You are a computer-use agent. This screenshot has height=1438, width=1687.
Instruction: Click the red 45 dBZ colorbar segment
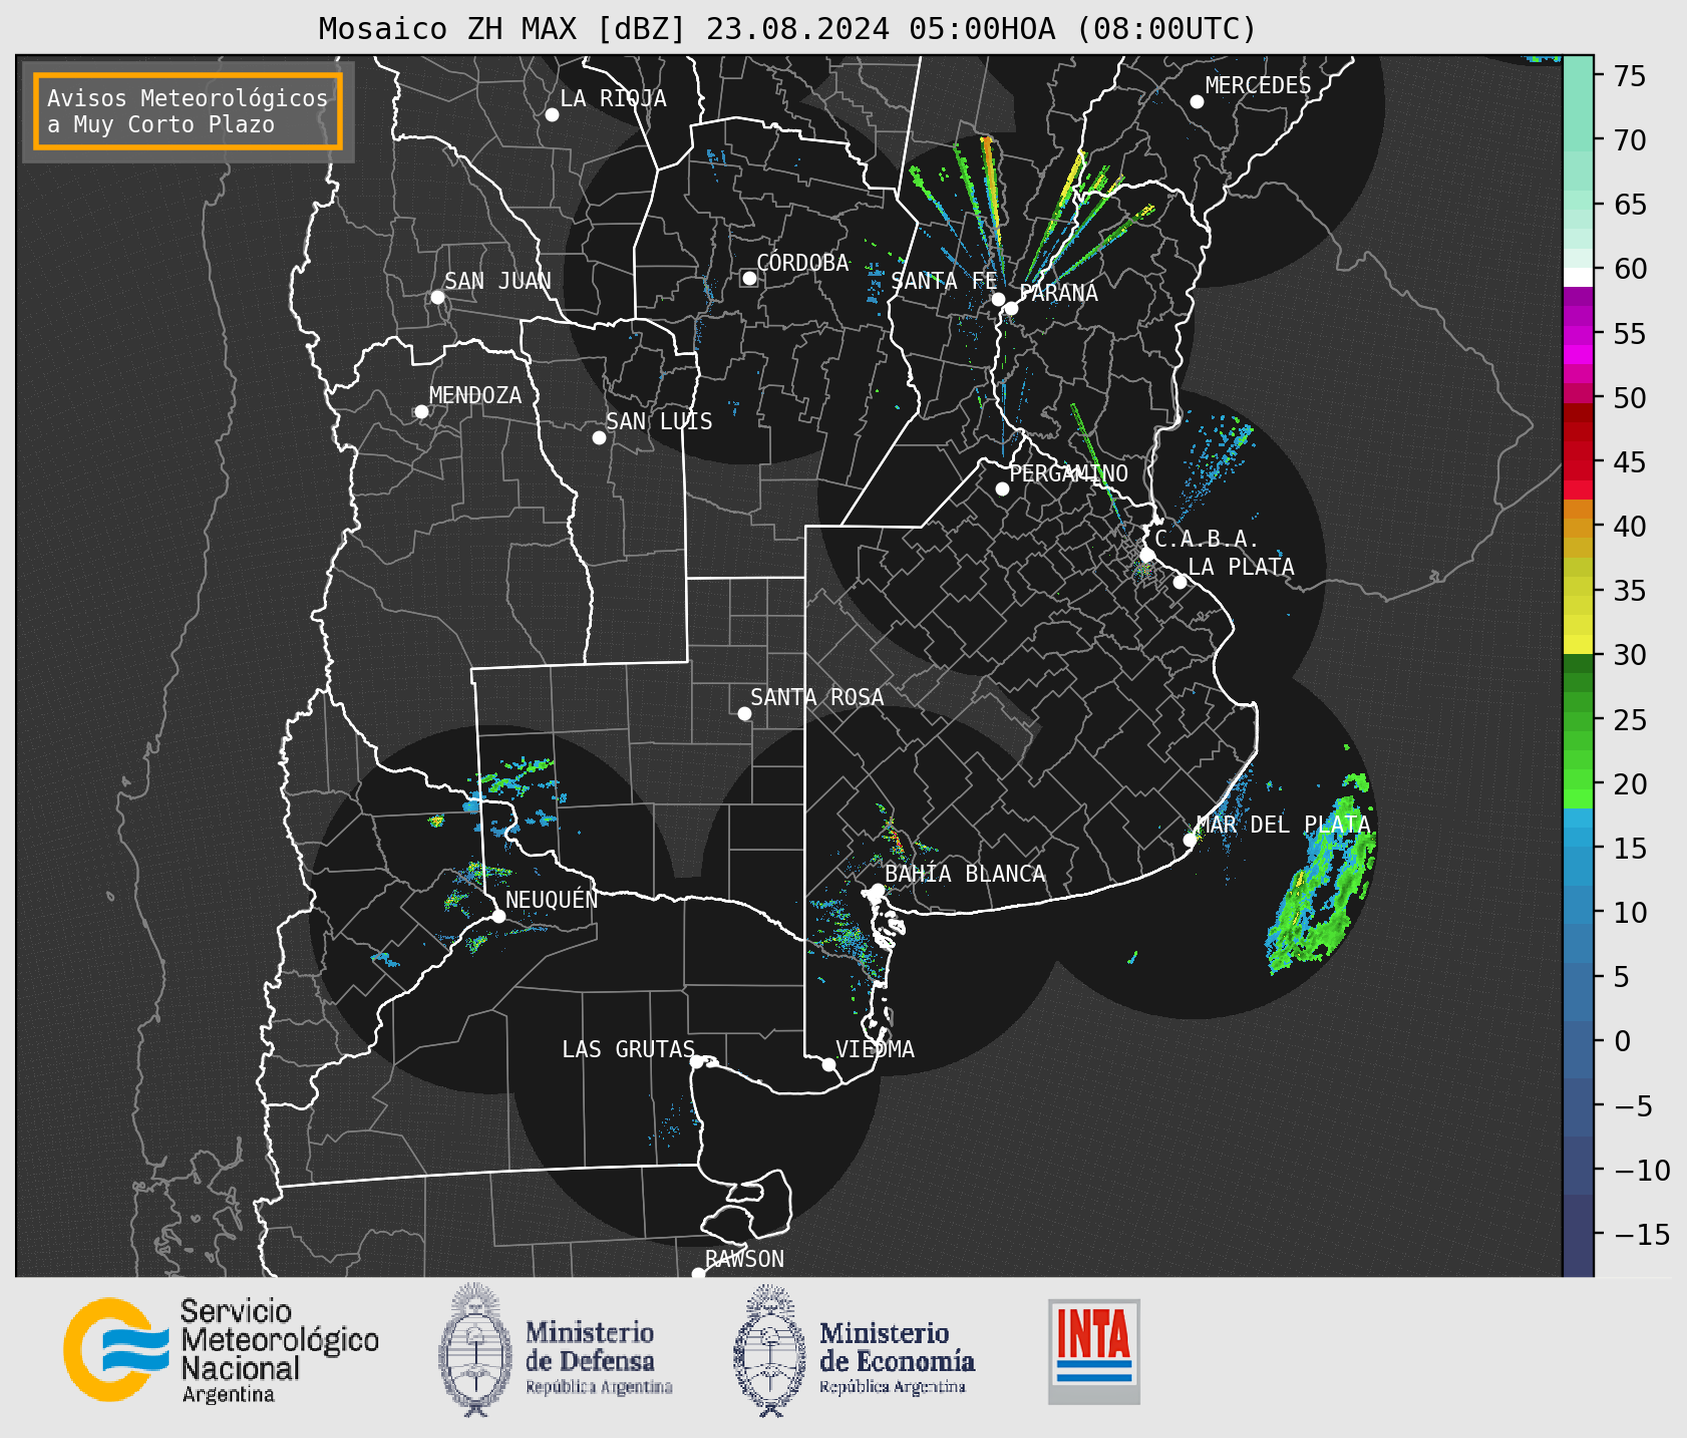pos(1578,470)
